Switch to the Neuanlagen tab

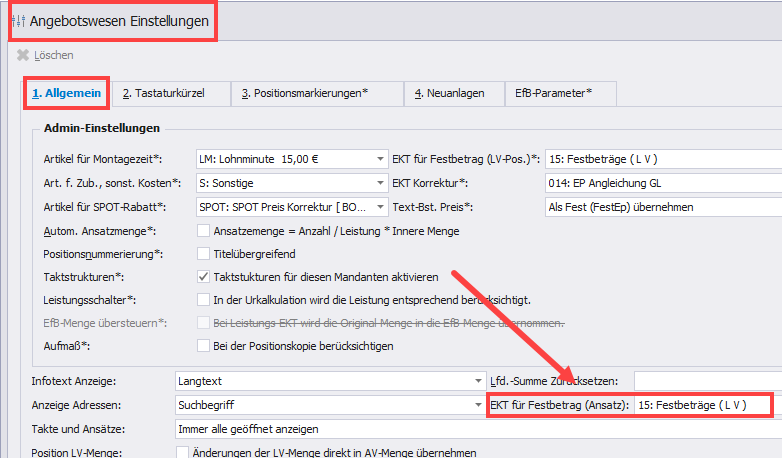click(450, 93)
